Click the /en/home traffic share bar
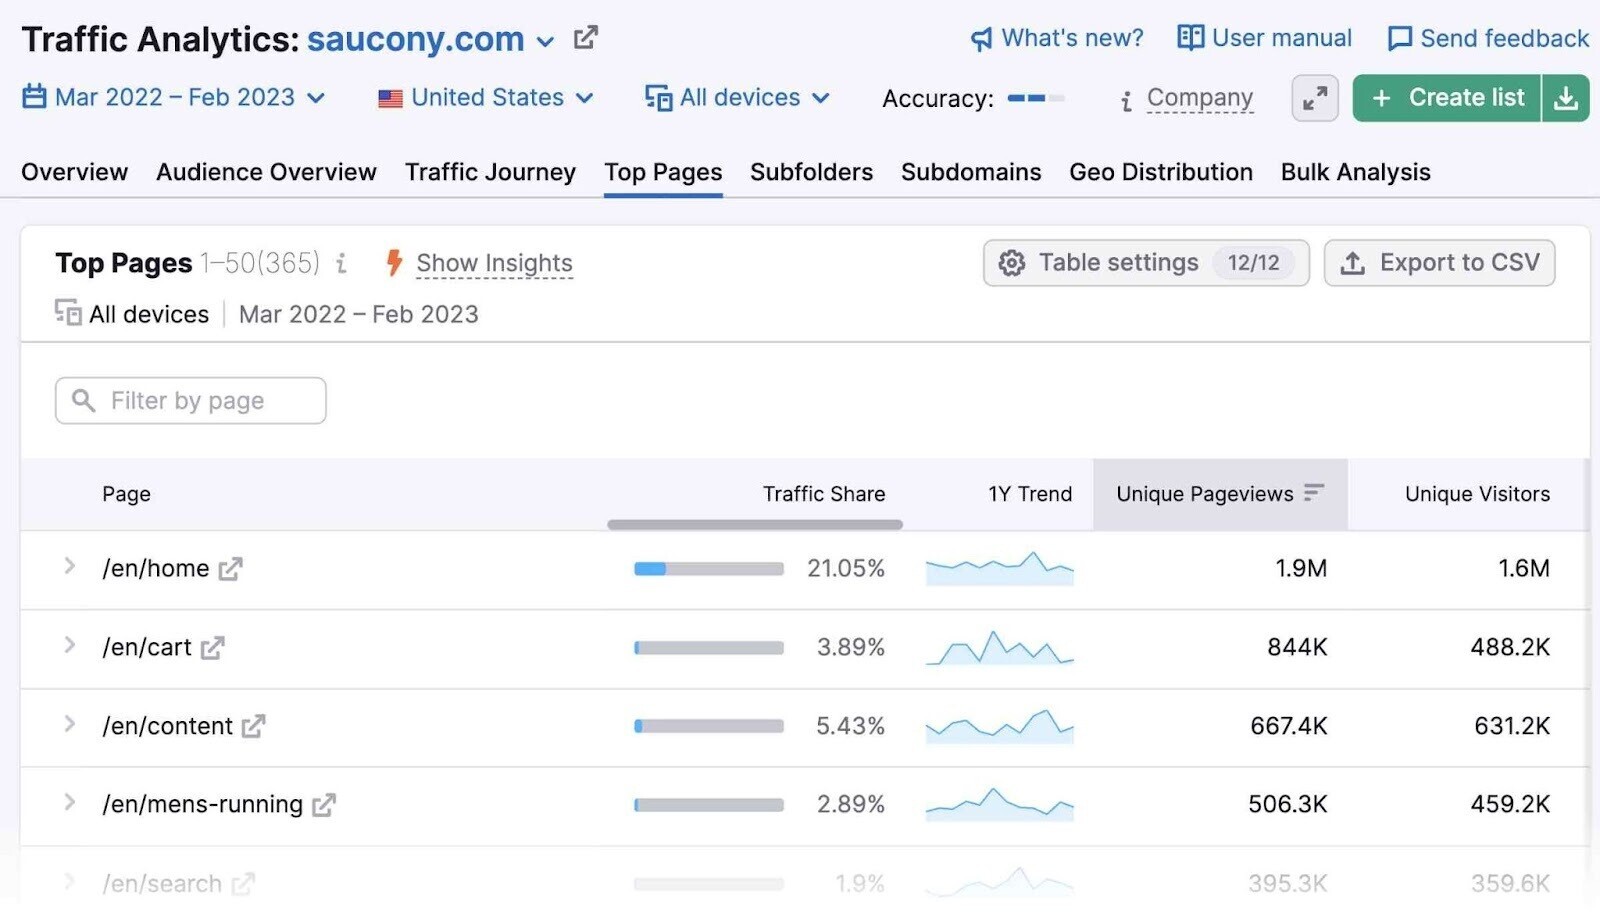Image resolution: width=1600 pixels, height=917 pixels. coord(709,569)
